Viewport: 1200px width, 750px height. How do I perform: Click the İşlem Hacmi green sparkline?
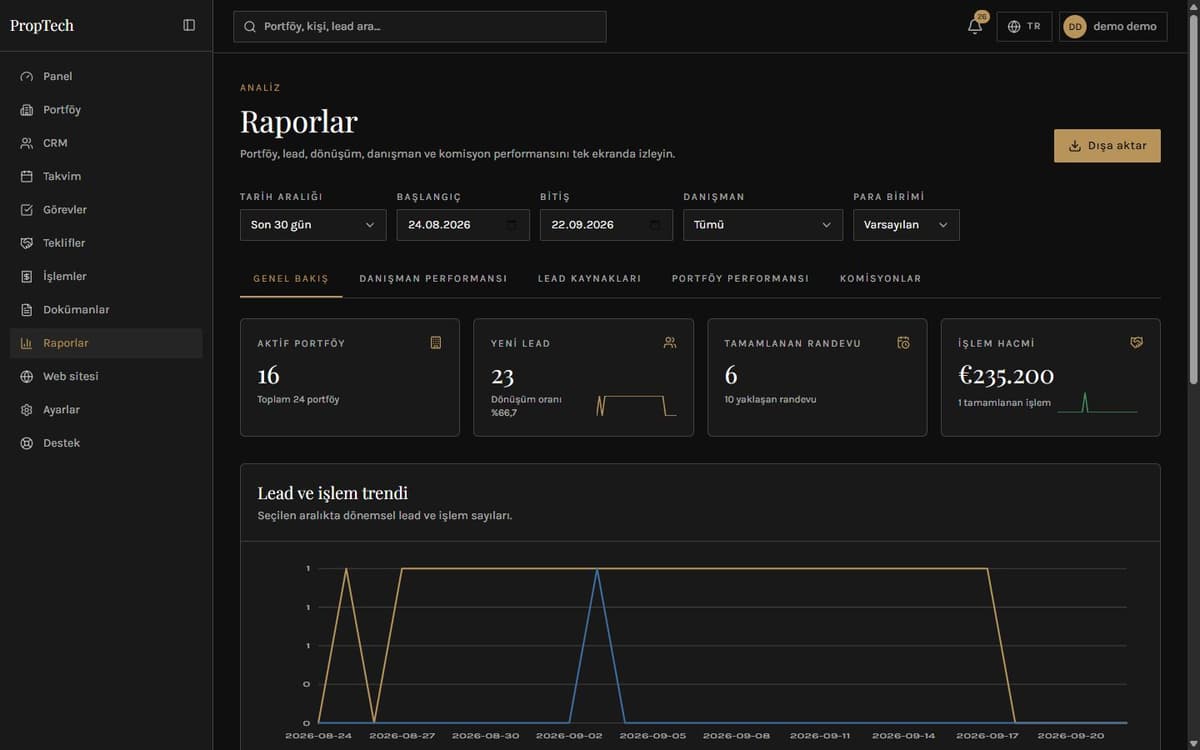[x=1097, y=403]
